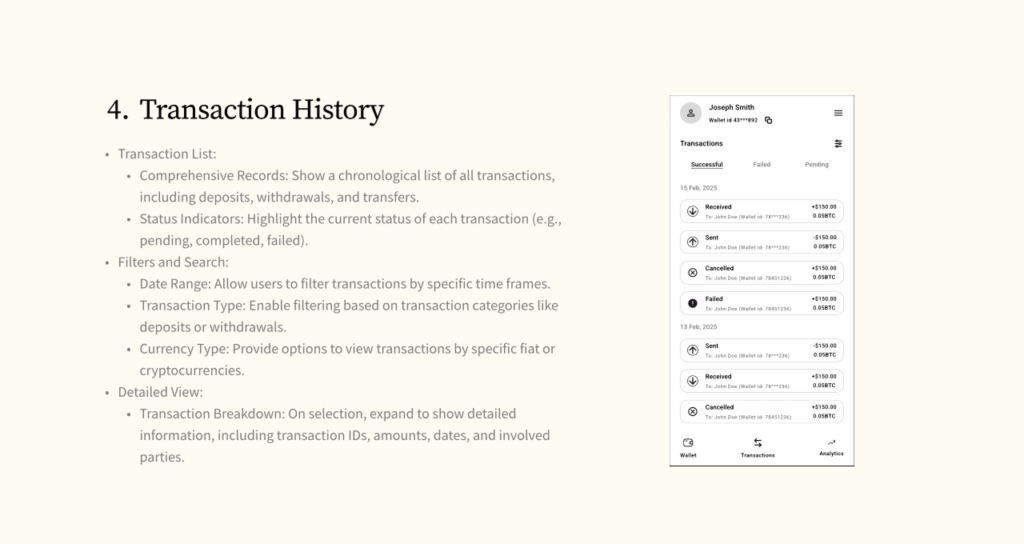The width and height of the screenshot is (1024, 544).
Task: Click the Wallet id 43***892 text
Action: tap(735, 120)
